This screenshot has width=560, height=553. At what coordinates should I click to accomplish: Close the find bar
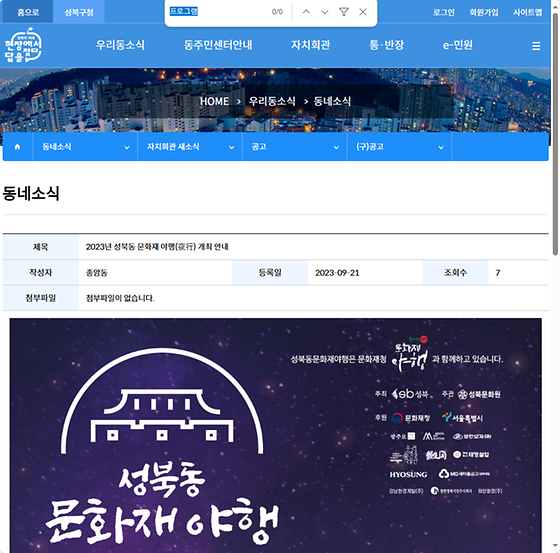pyautogui.click(x=363, y=12)
